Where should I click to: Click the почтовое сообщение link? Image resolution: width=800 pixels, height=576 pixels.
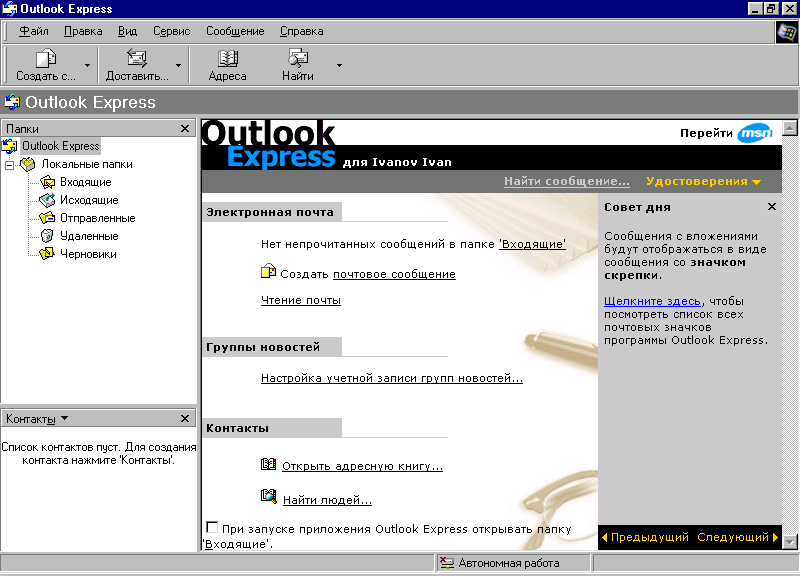coord(394,274)
